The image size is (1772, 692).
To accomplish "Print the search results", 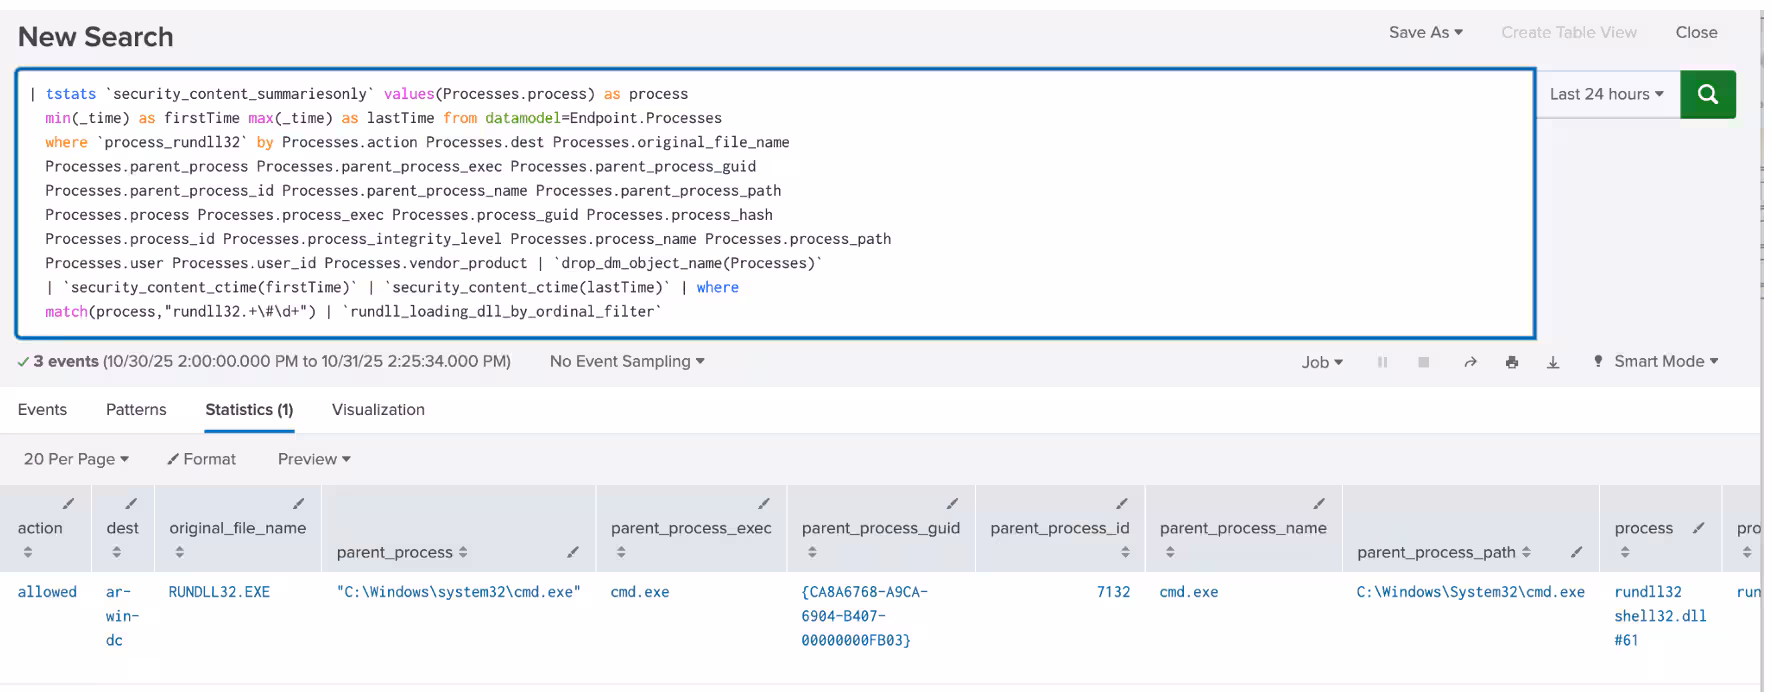I will (1511, 362).
